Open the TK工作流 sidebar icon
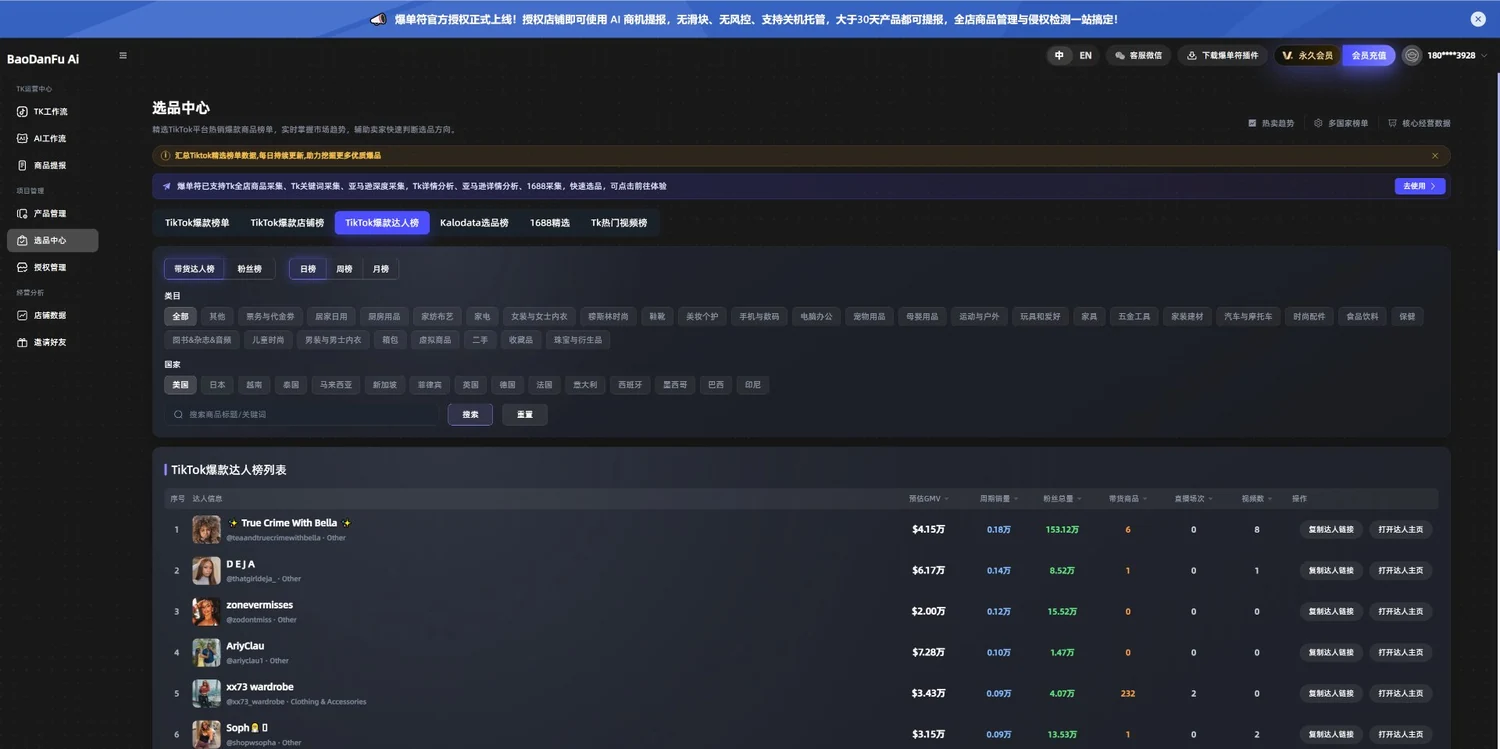This screenshot has height=749, width=1500. click(23, 112)
